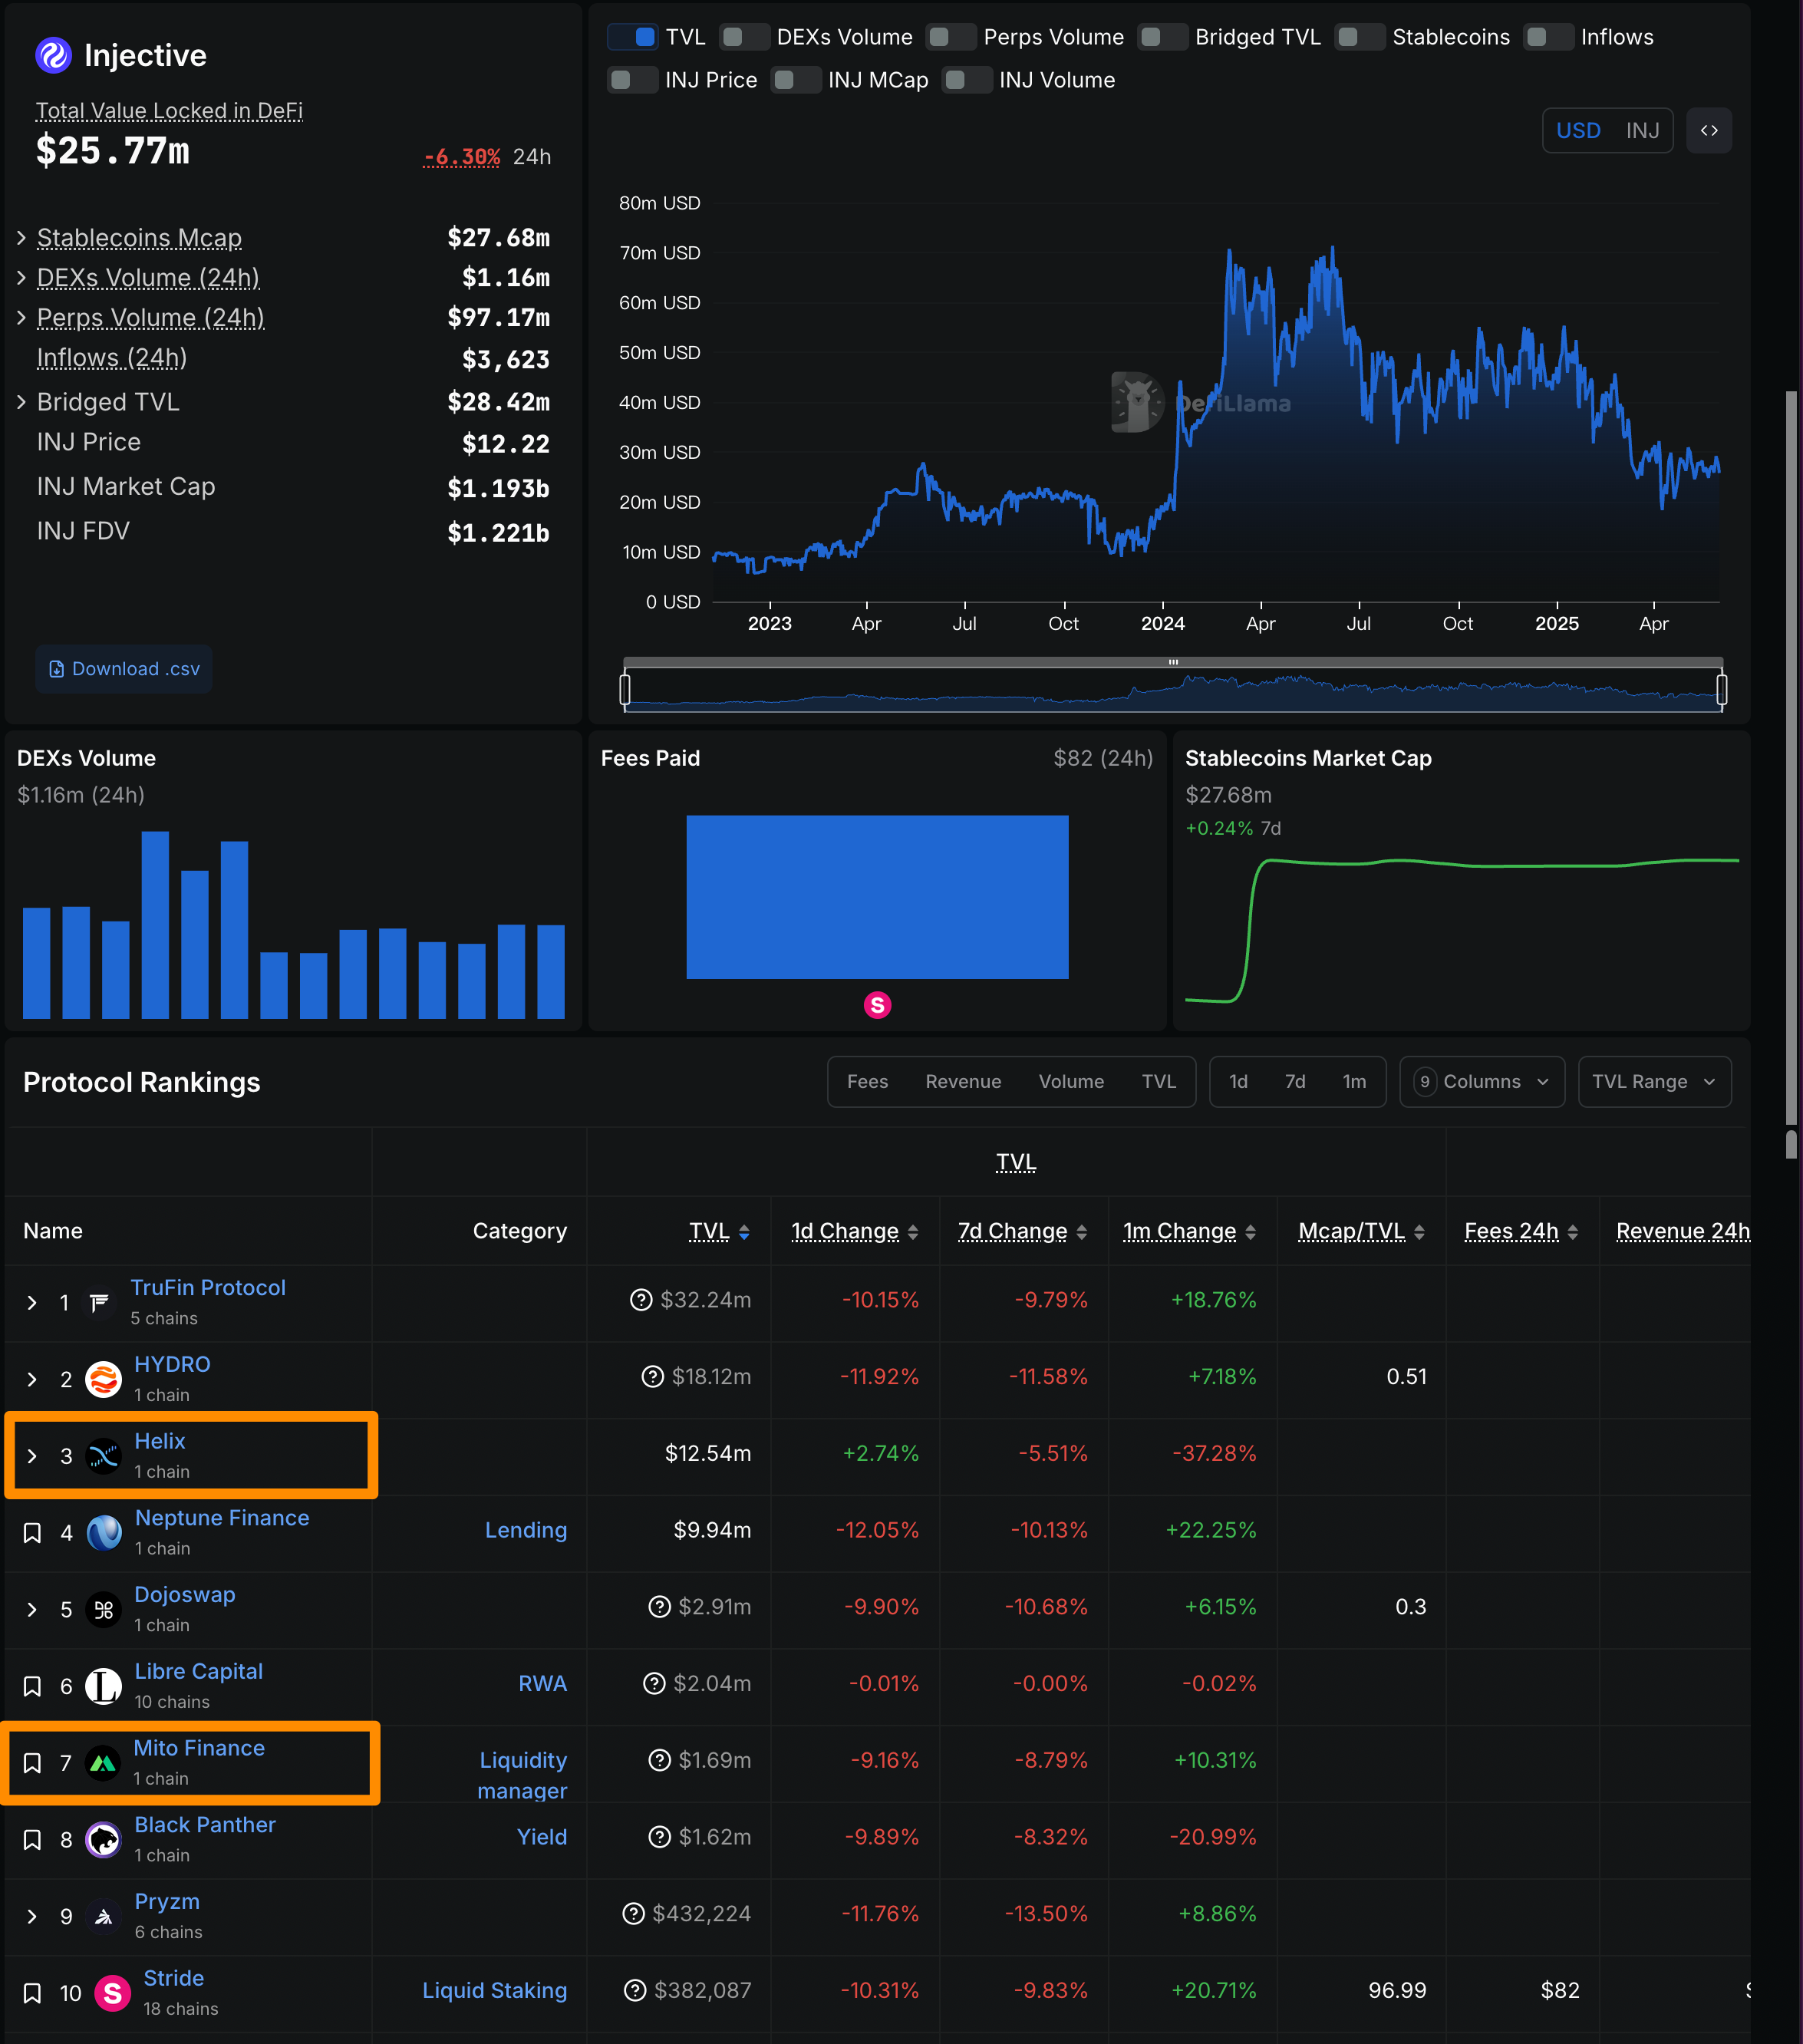Expand the Stablecoins Mcap row
The image size is (1803, 2044).
21,238
